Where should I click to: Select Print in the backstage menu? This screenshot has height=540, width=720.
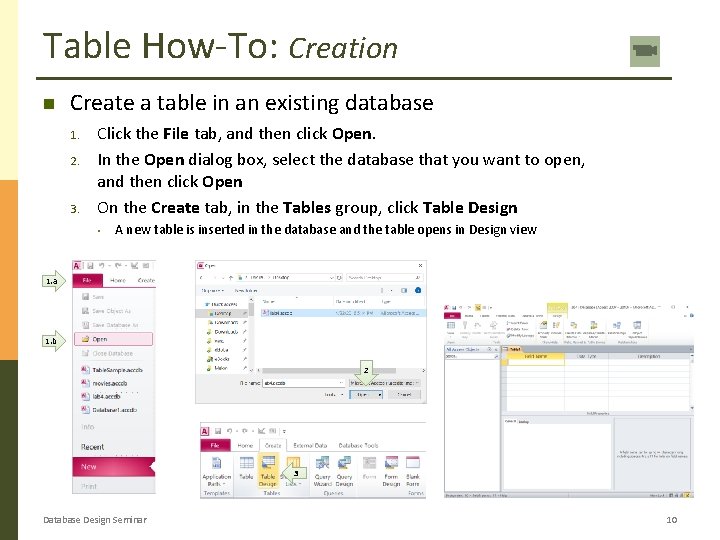point(89,486)
